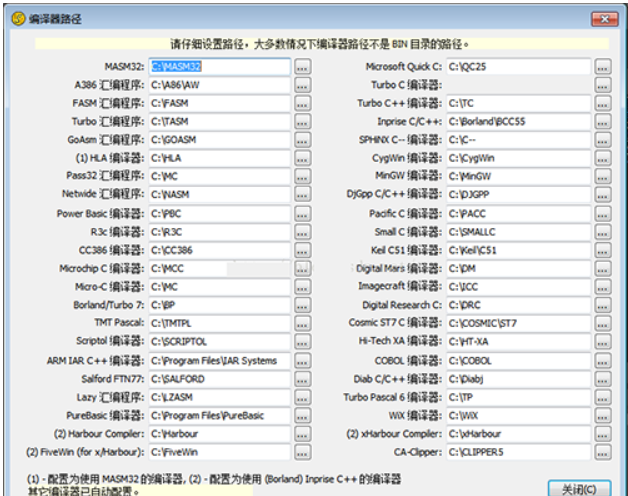The image size is (628, 496).
Task: Click the browse button for MASM32 path
Action: [x=302, y=67]
